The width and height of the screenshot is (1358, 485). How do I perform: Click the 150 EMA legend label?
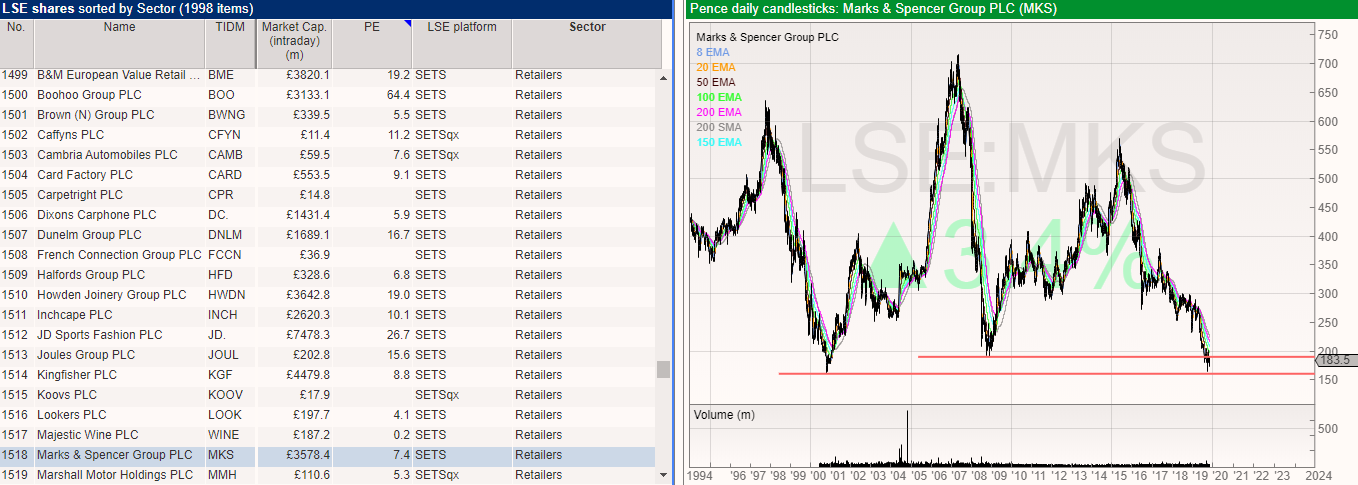[720, 142]
